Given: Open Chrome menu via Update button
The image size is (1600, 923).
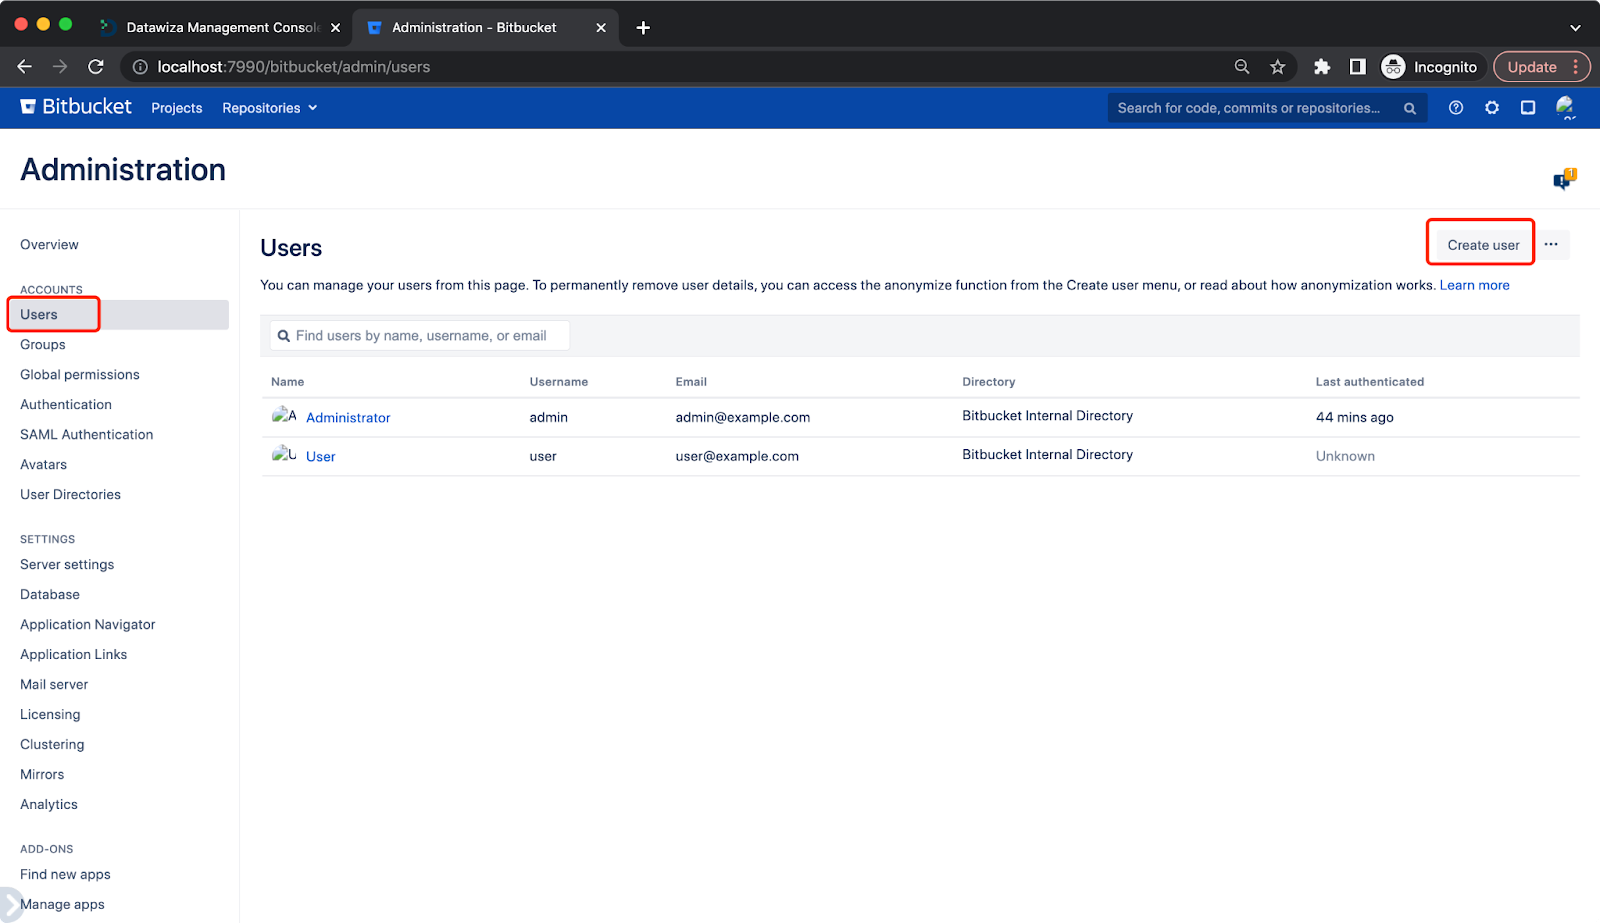Looking at the screenshot, I should click(1541, 67).
